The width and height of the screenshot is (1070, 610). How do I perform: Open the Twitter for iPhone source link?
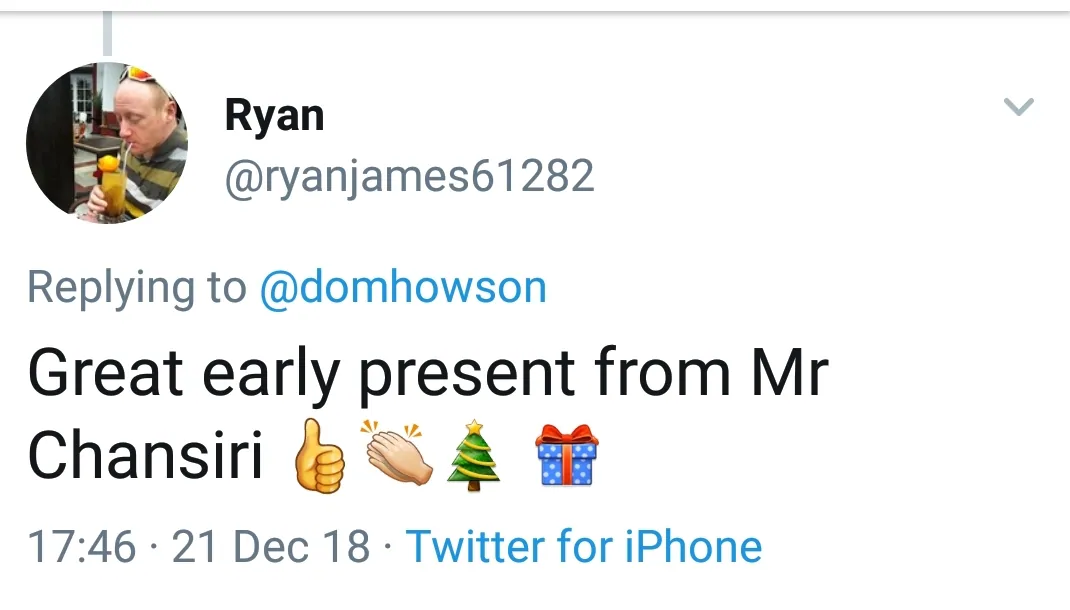[x=584, y=547]
